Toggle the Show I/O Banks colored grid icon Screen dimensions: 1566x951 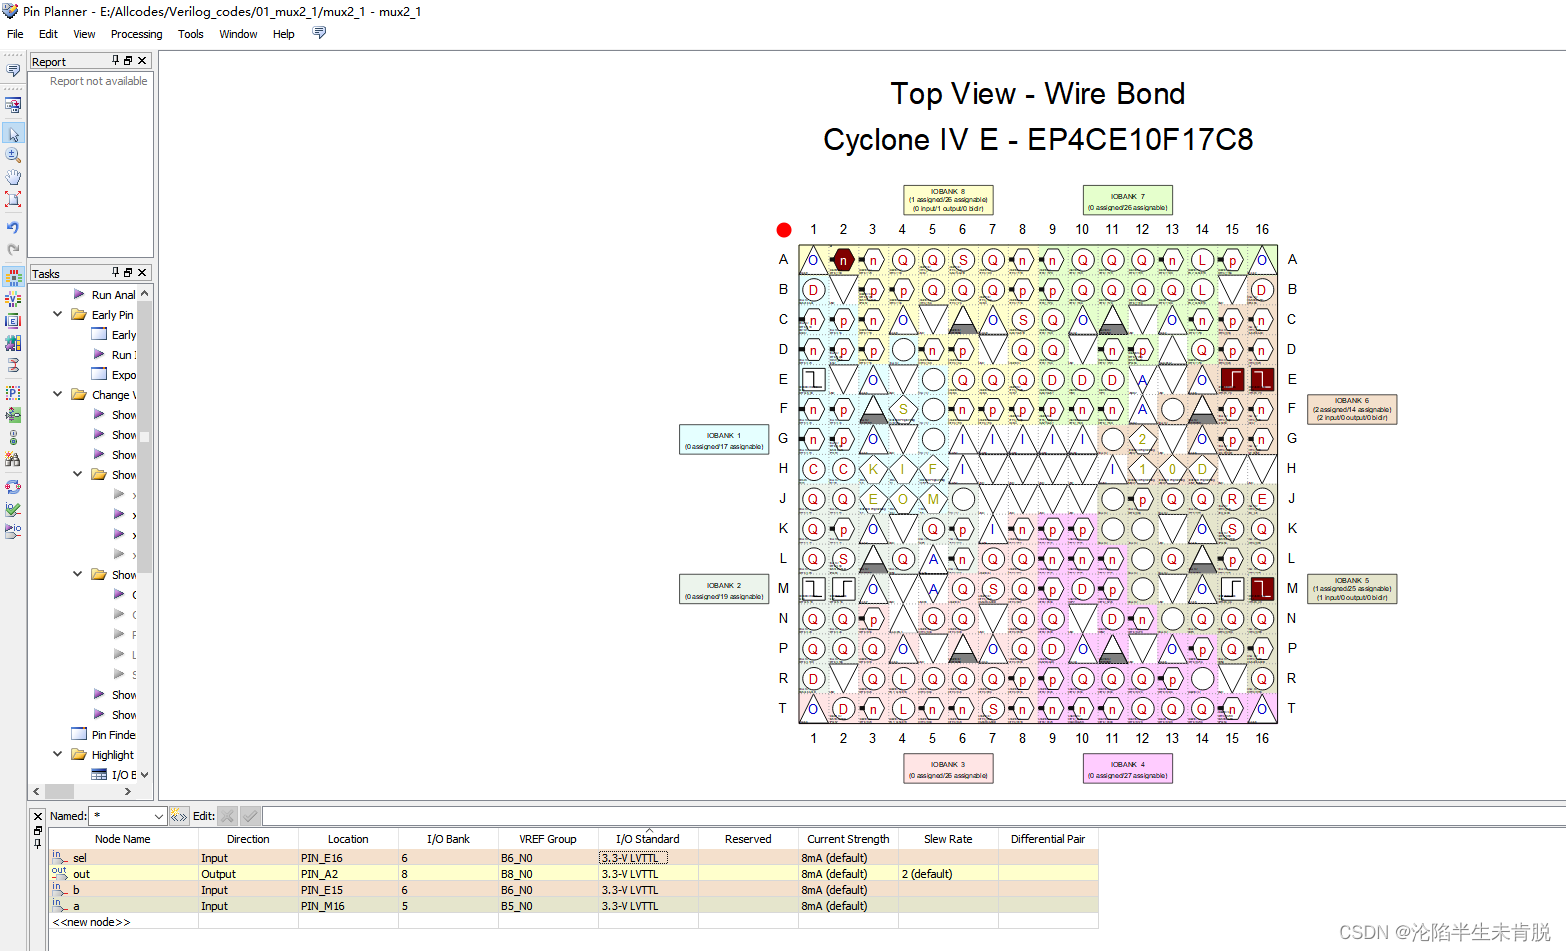(x=13, y=276)
